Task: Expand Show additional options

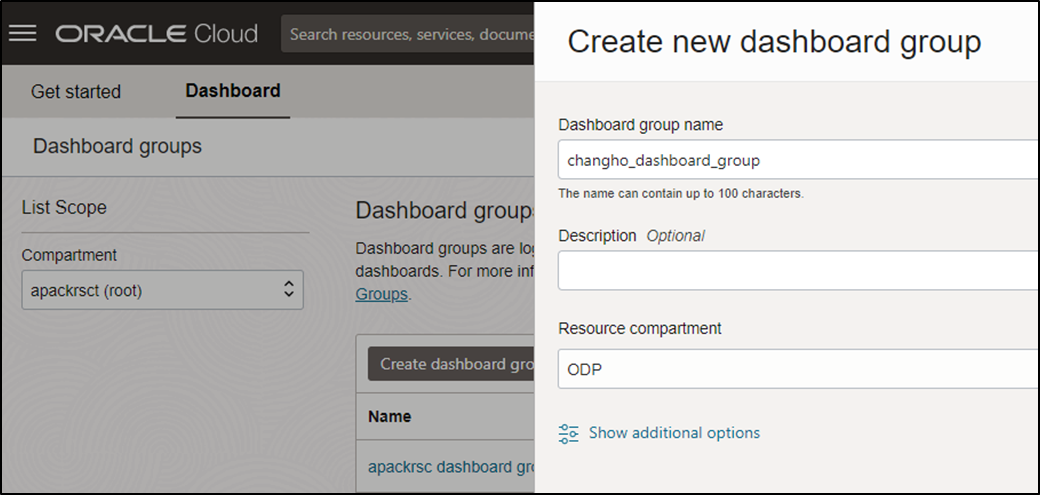Action: pyautogui.click(x=674, y=433)
